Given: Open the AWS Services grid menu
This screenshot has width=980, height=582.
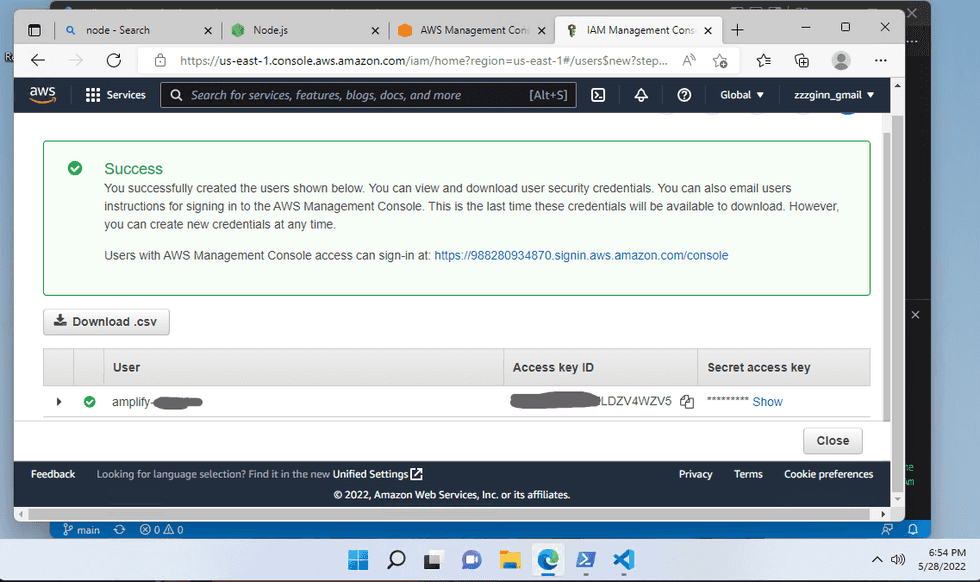Looking at the screenshot, I should 116,95.
